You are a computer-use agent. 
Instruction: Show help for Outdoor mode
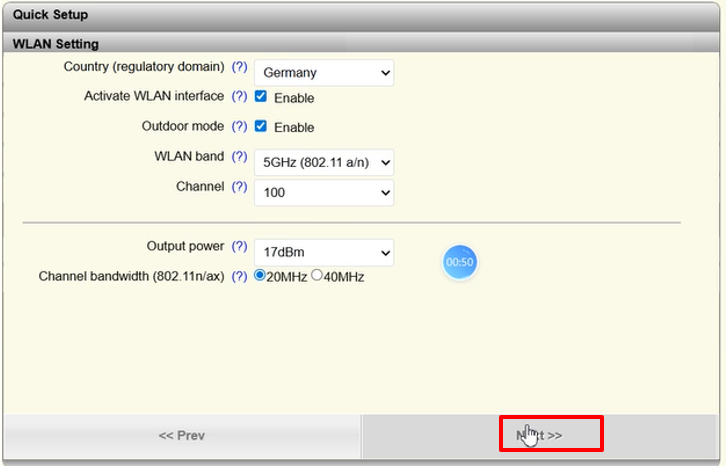click(239, 127)
